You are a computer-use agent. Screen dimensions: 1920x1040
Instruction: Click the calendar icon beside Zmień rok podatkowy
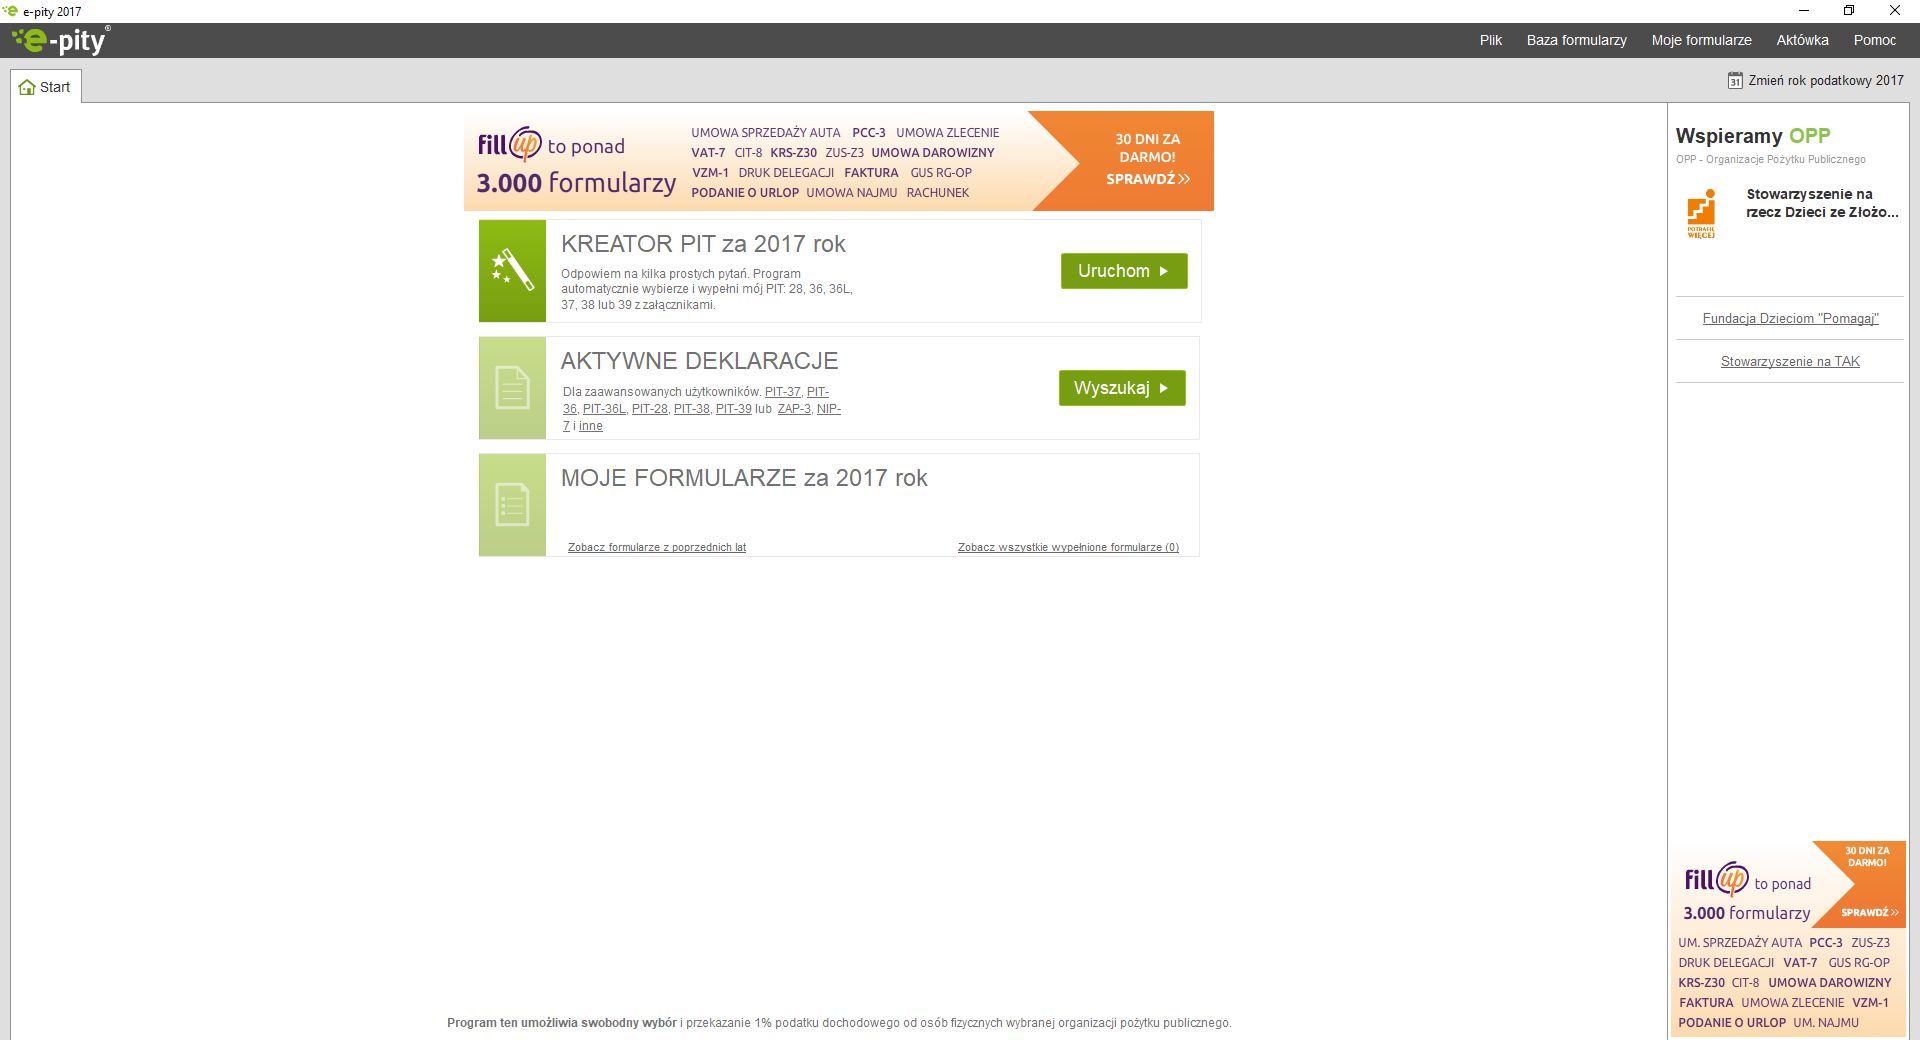click(1735, 81)
